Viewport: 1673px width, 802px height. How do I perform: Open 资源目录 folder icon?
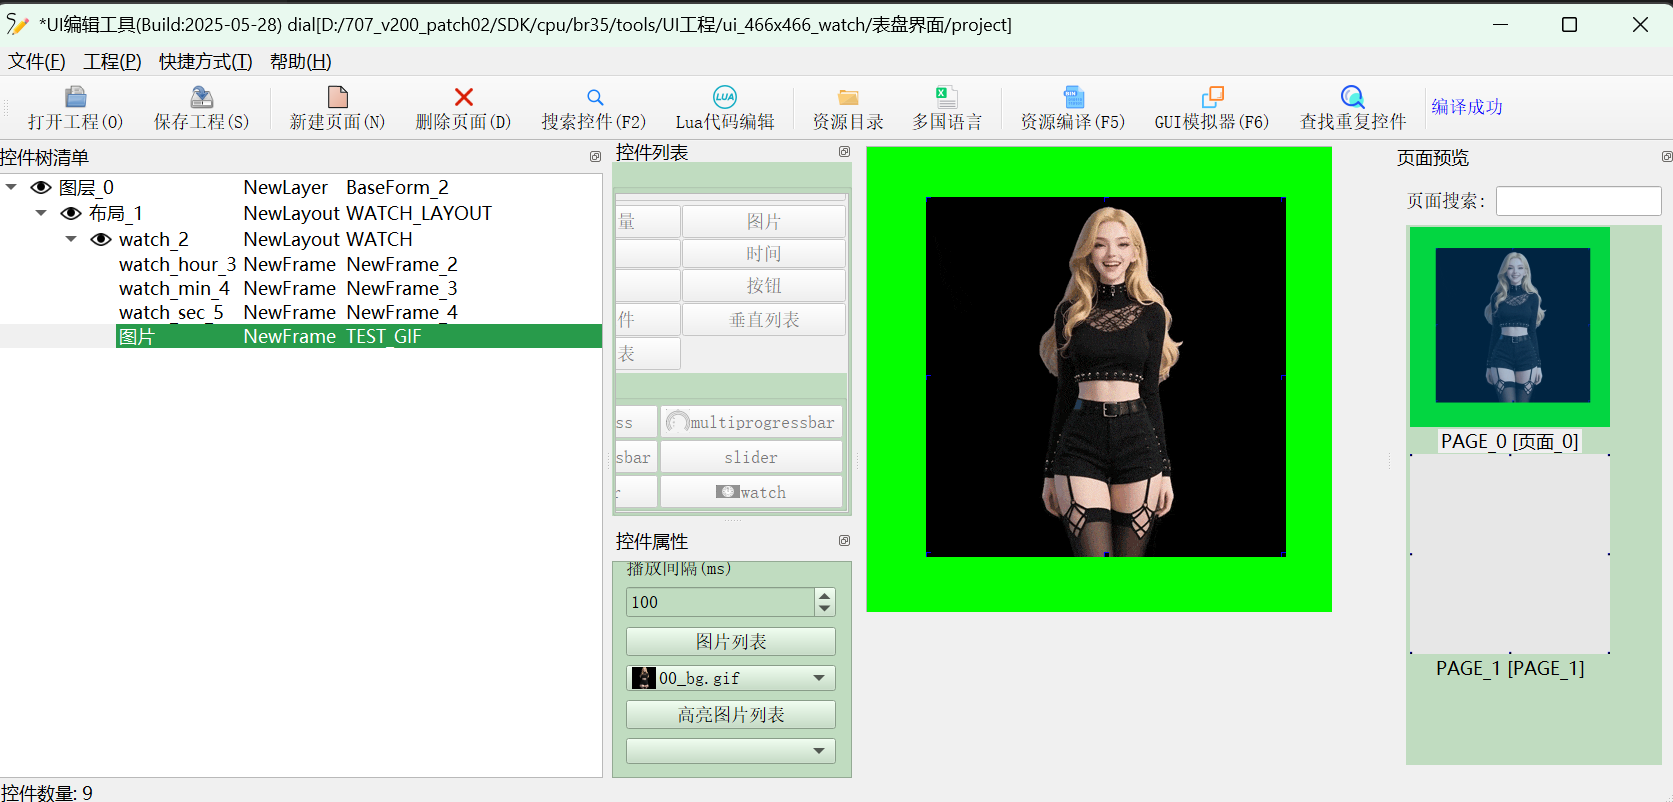point(849,97)
